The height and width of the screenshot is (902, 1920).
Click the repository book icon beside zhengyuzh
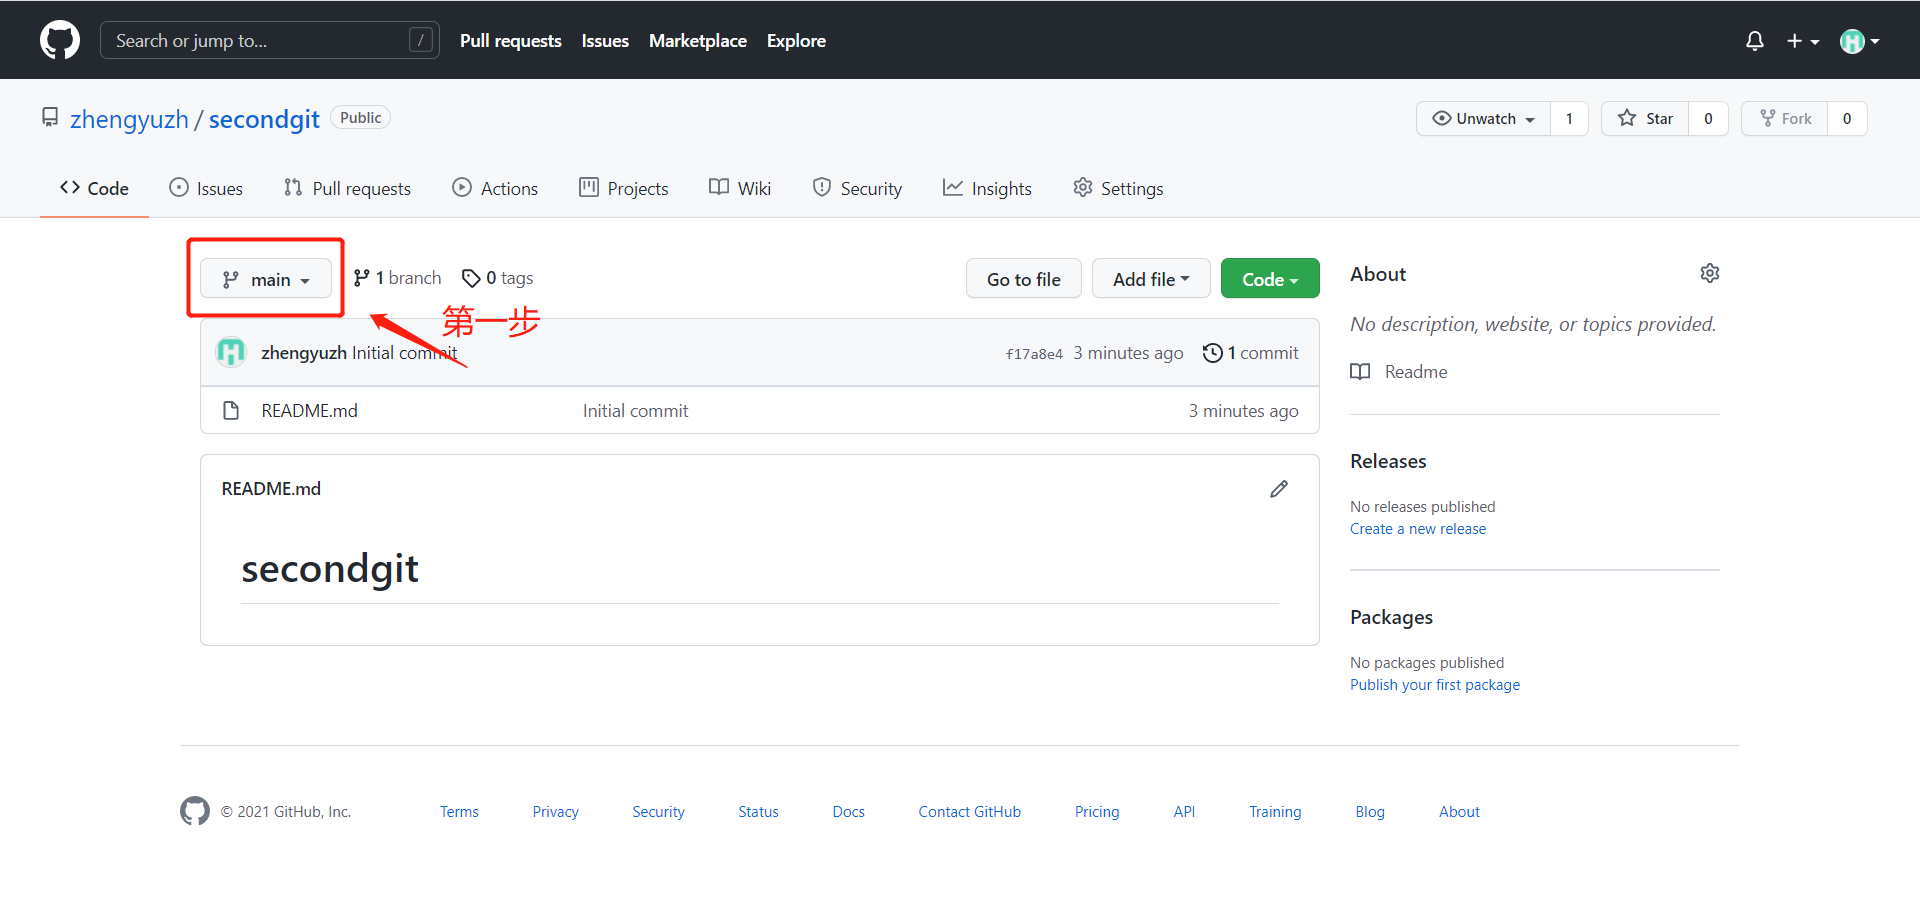click(x=50, y=118)
